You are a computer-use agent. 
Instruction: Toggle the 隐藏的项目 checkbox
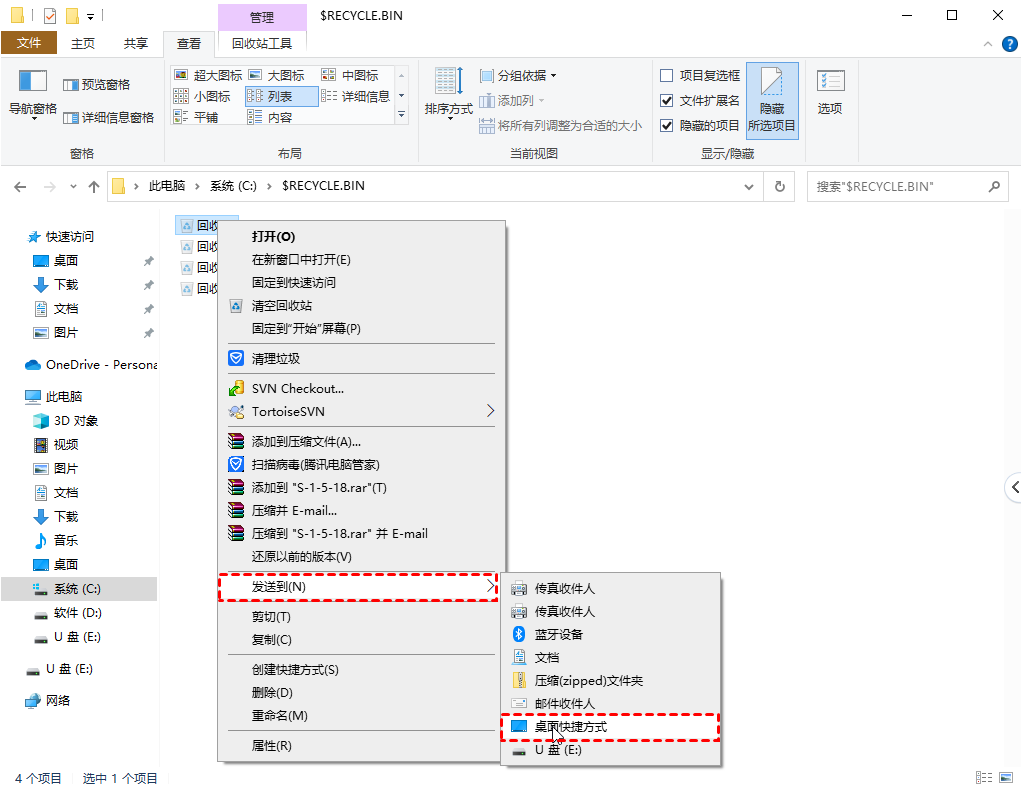coord(667,125)
